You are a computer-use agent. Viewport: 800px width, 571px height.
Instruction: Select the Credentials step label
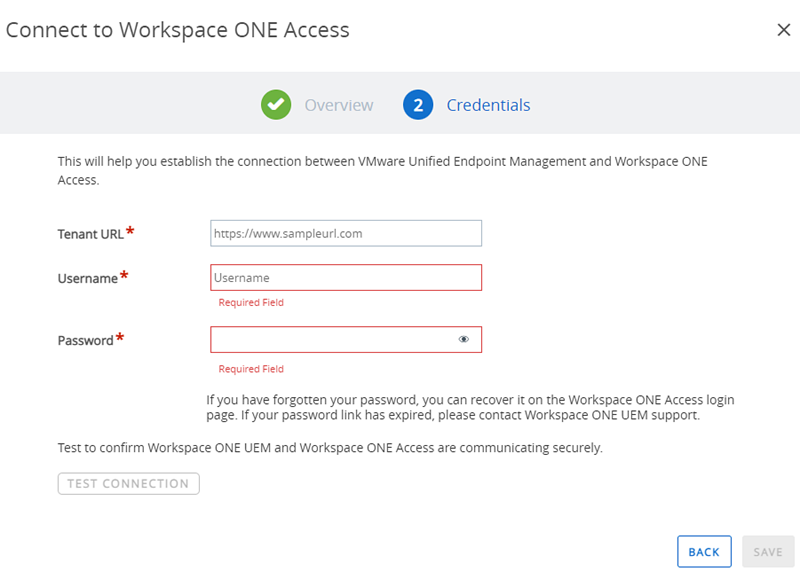[488, 105]
